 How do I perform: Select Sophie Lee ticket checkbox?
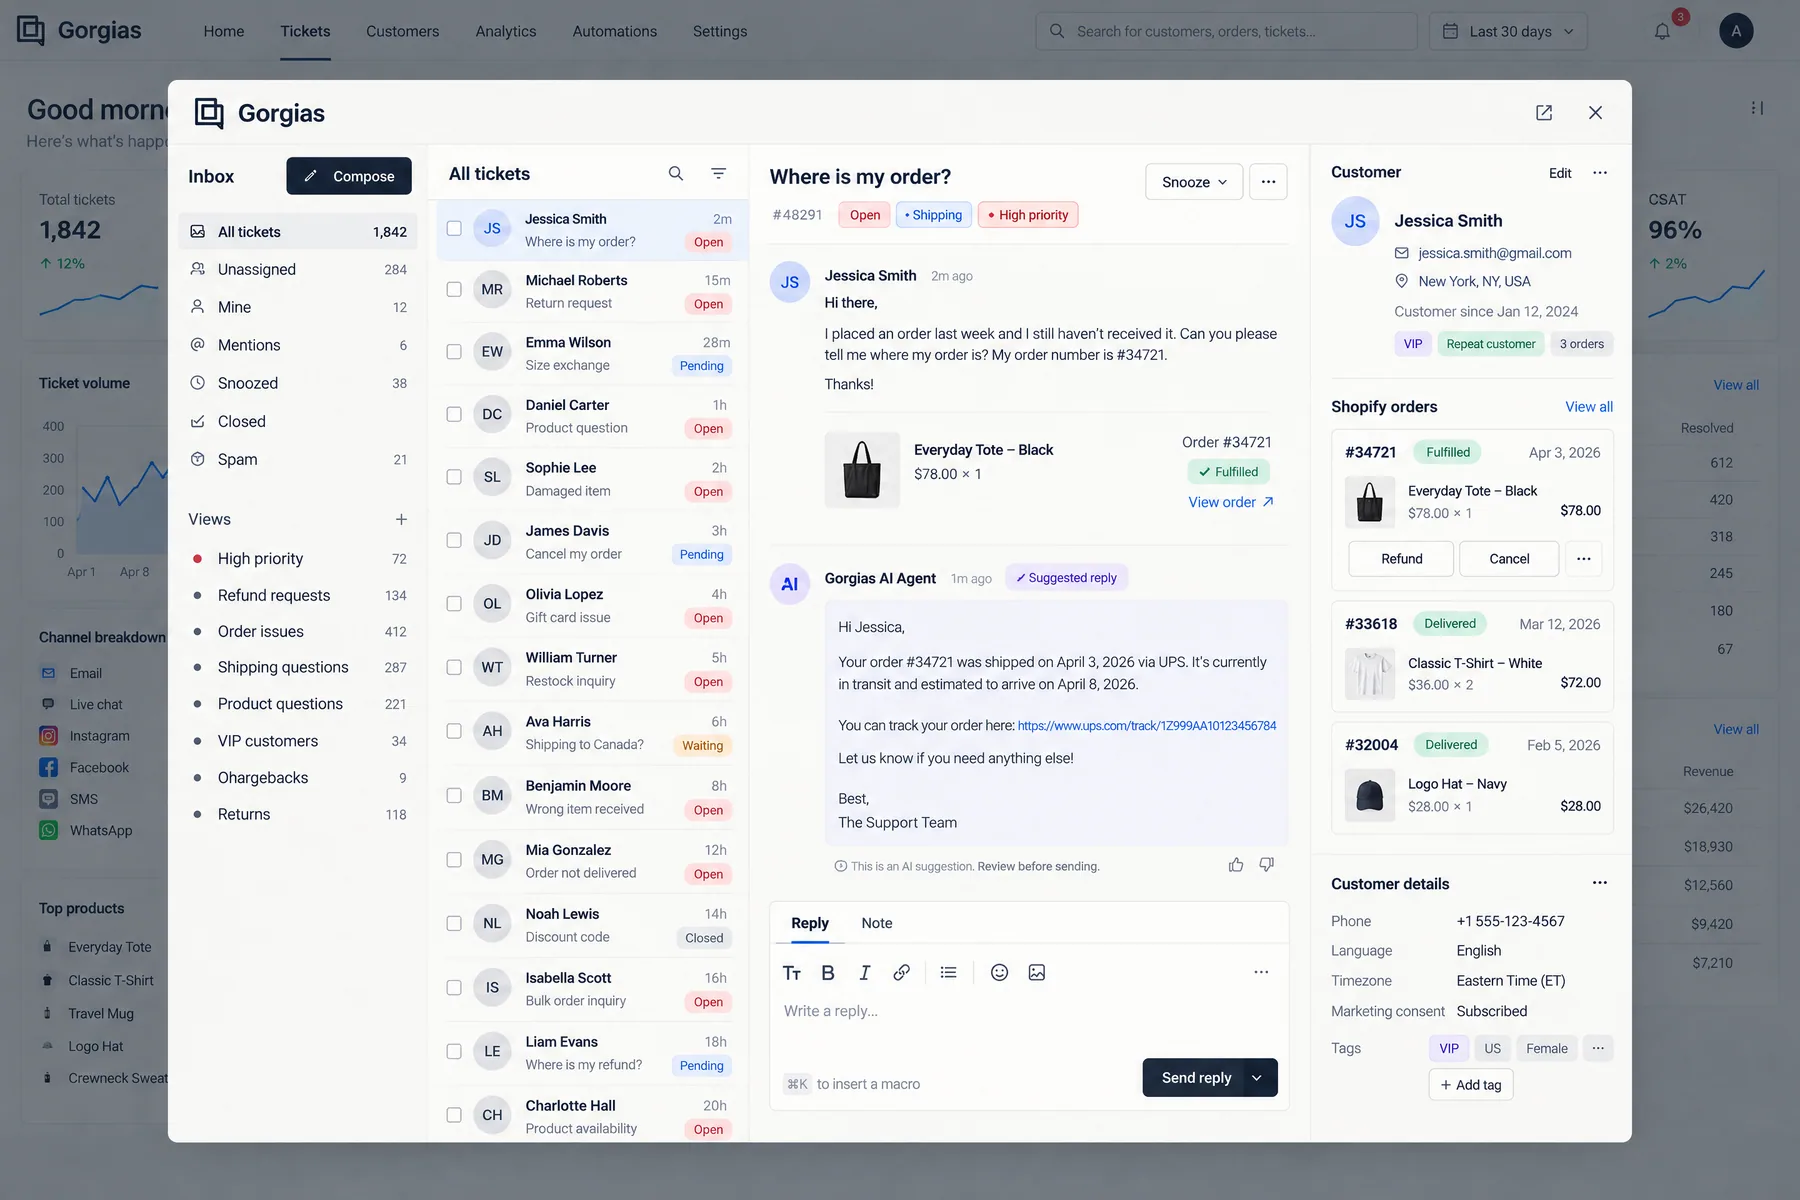[x=454, y=477]
